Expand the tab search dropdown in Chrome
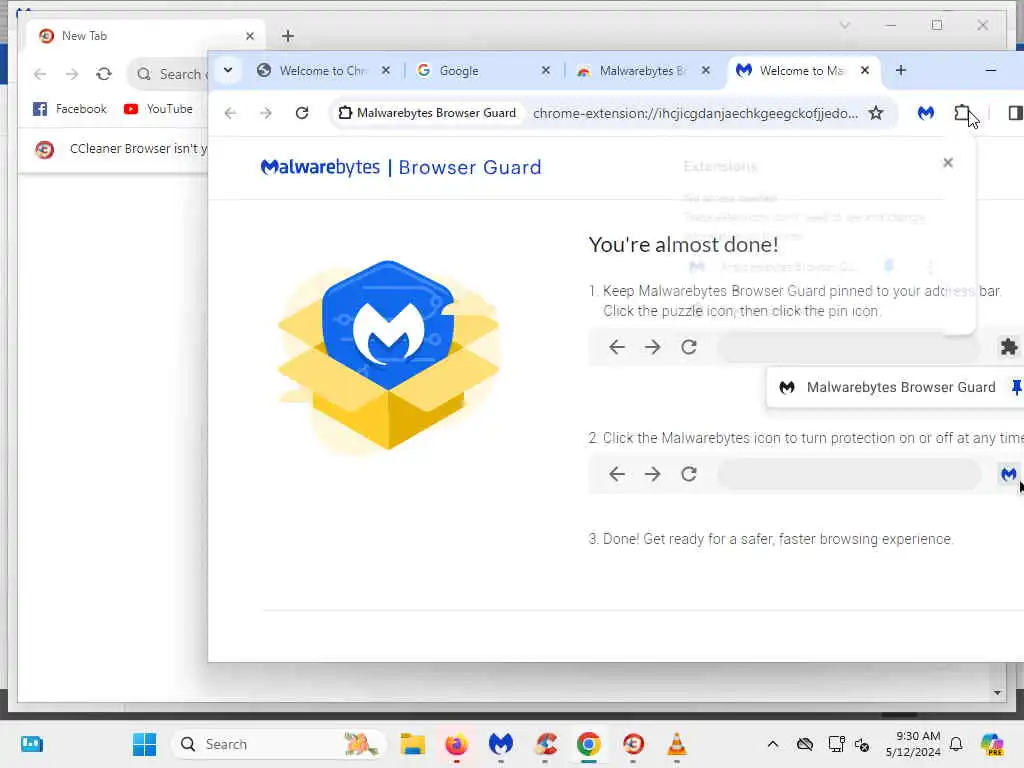This screenshot has height=768, width=1024. [227, 70]
